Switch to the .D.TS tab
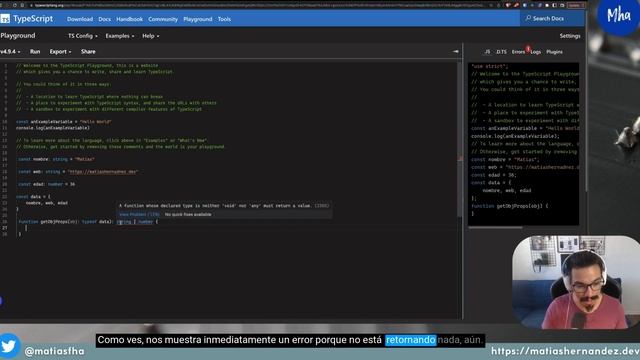The height and width of the screenshot is (360, 640). [x=501, y=52]
